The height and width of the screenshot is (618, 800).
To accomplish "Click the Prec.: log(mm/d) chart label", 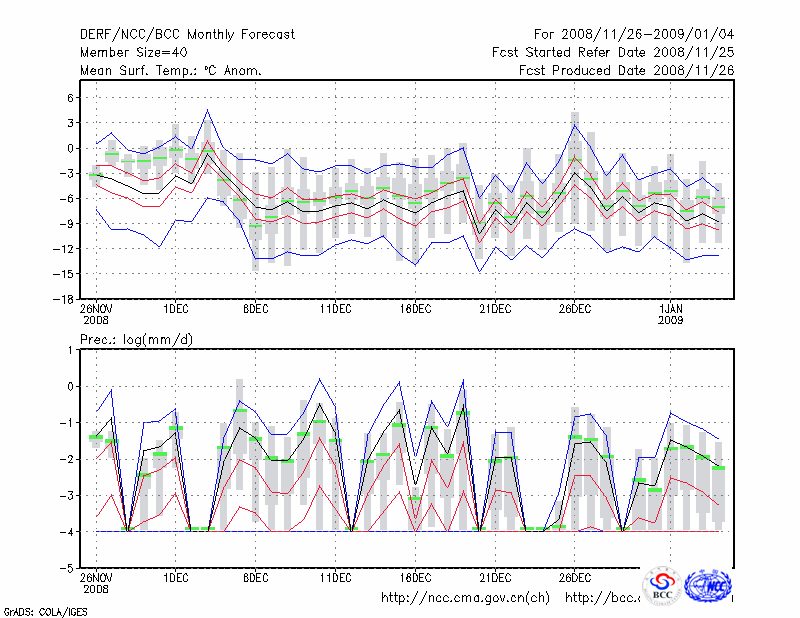I will click(x=137, y=340).
